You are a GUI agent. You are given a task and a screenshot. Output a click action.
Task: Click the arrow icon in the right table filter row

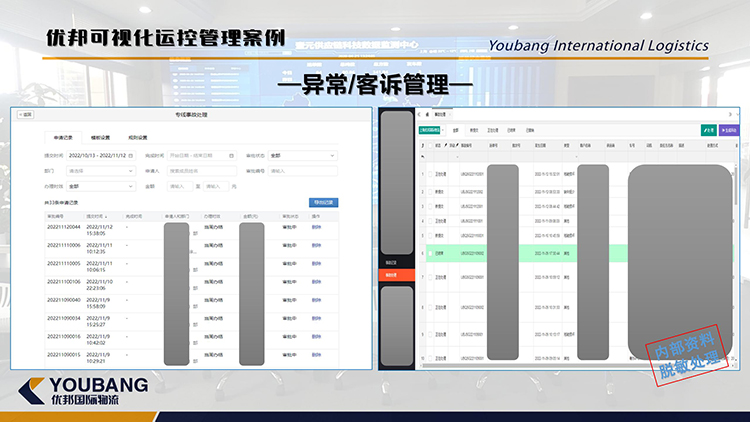422,156
